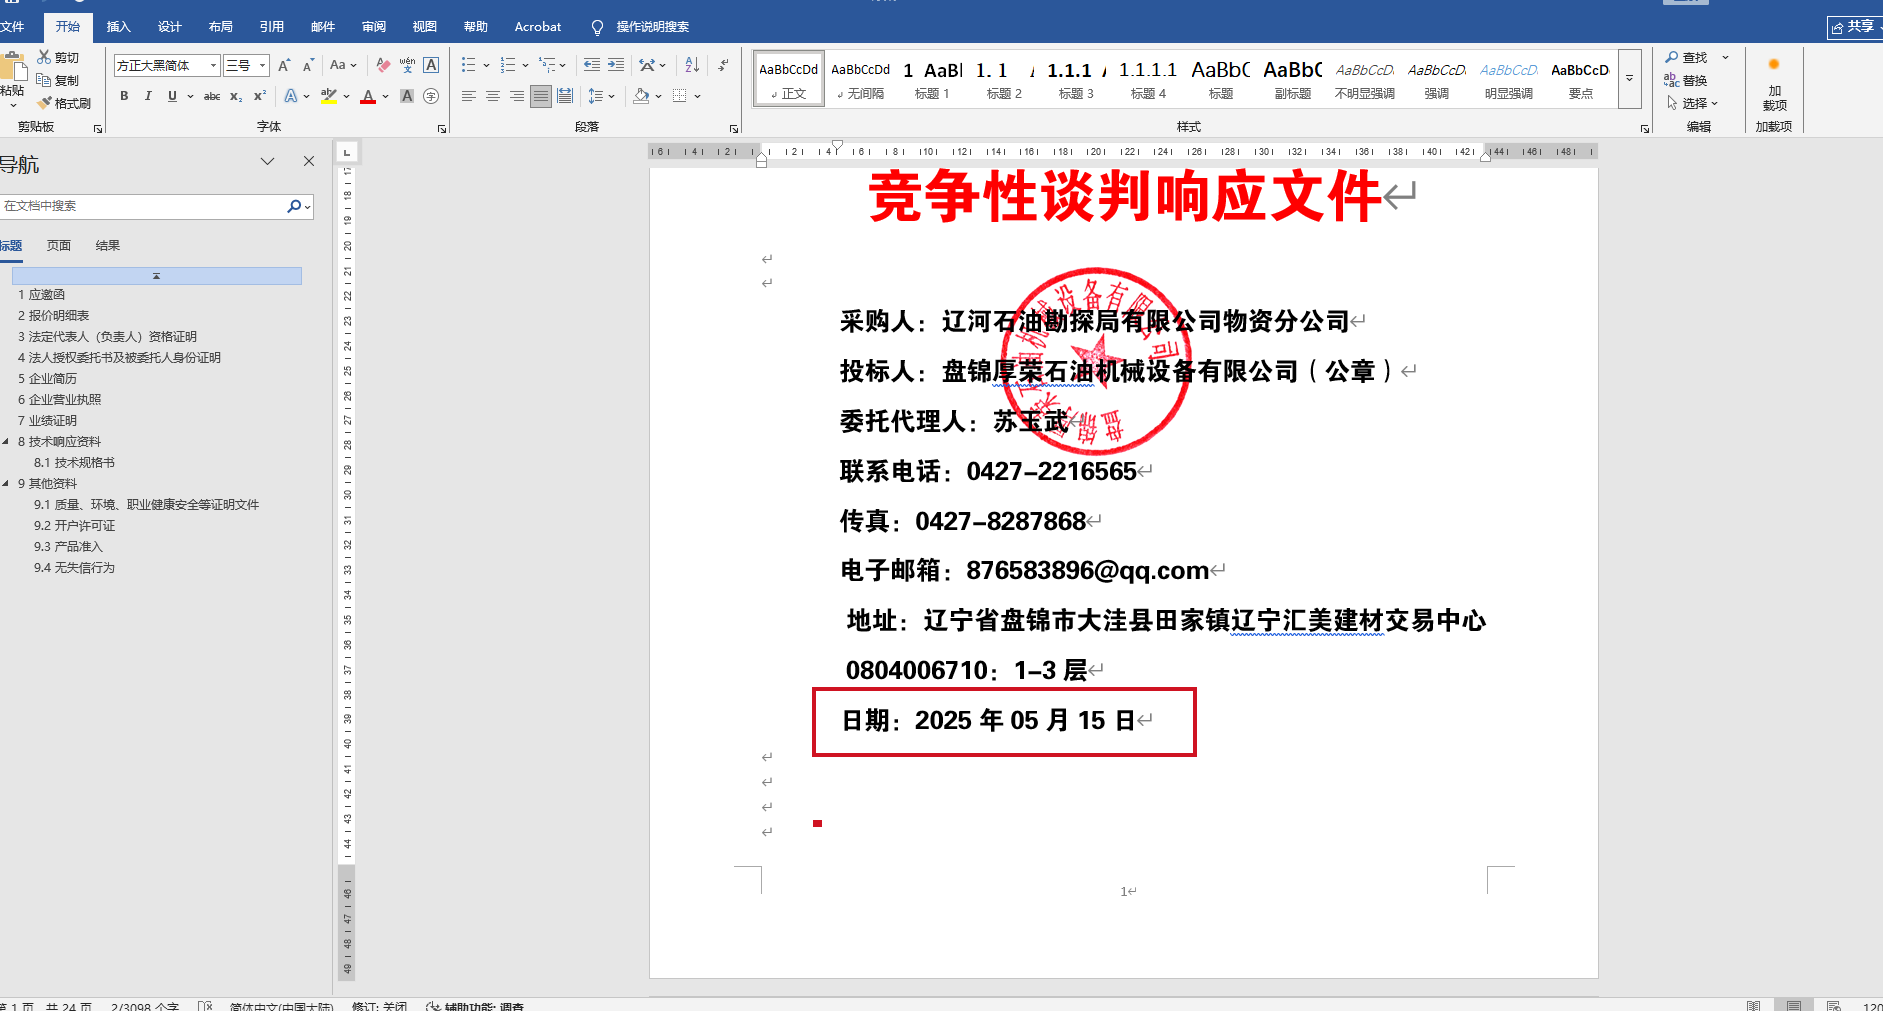Screen dimensions: 1883x1011
Task: Open the font name dropdown (方正大黑简体)
Action: coord(213,66)
